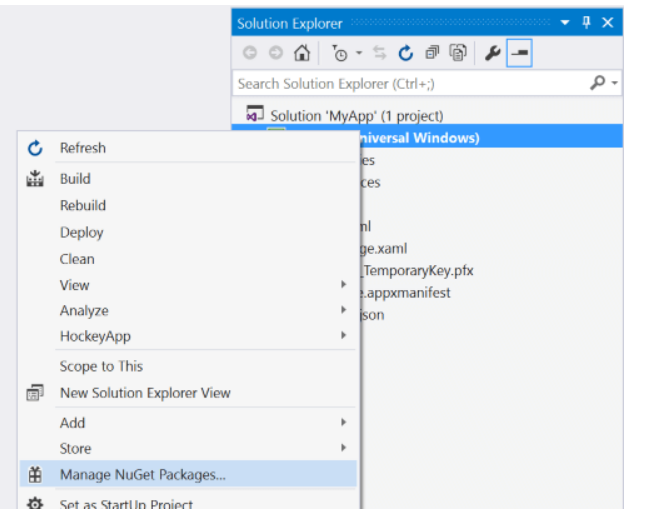This screenshot has width=657, height=514.
Task: Select Solution 'MyApp' (1 project) node
Action: click(357, 116)
